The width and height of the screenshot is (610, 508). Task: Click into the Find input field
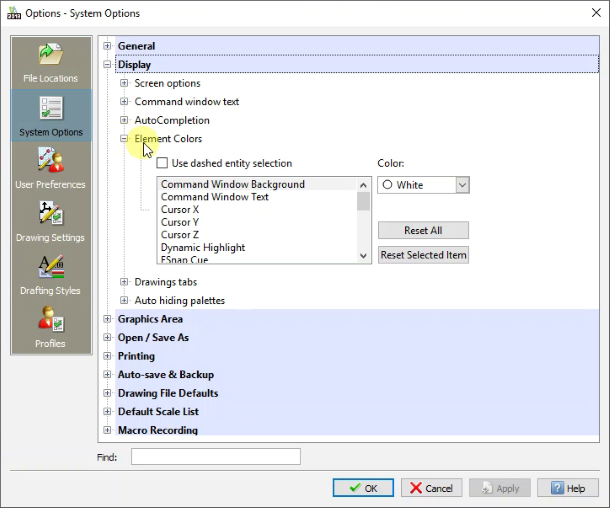click(x=216, y=457)
